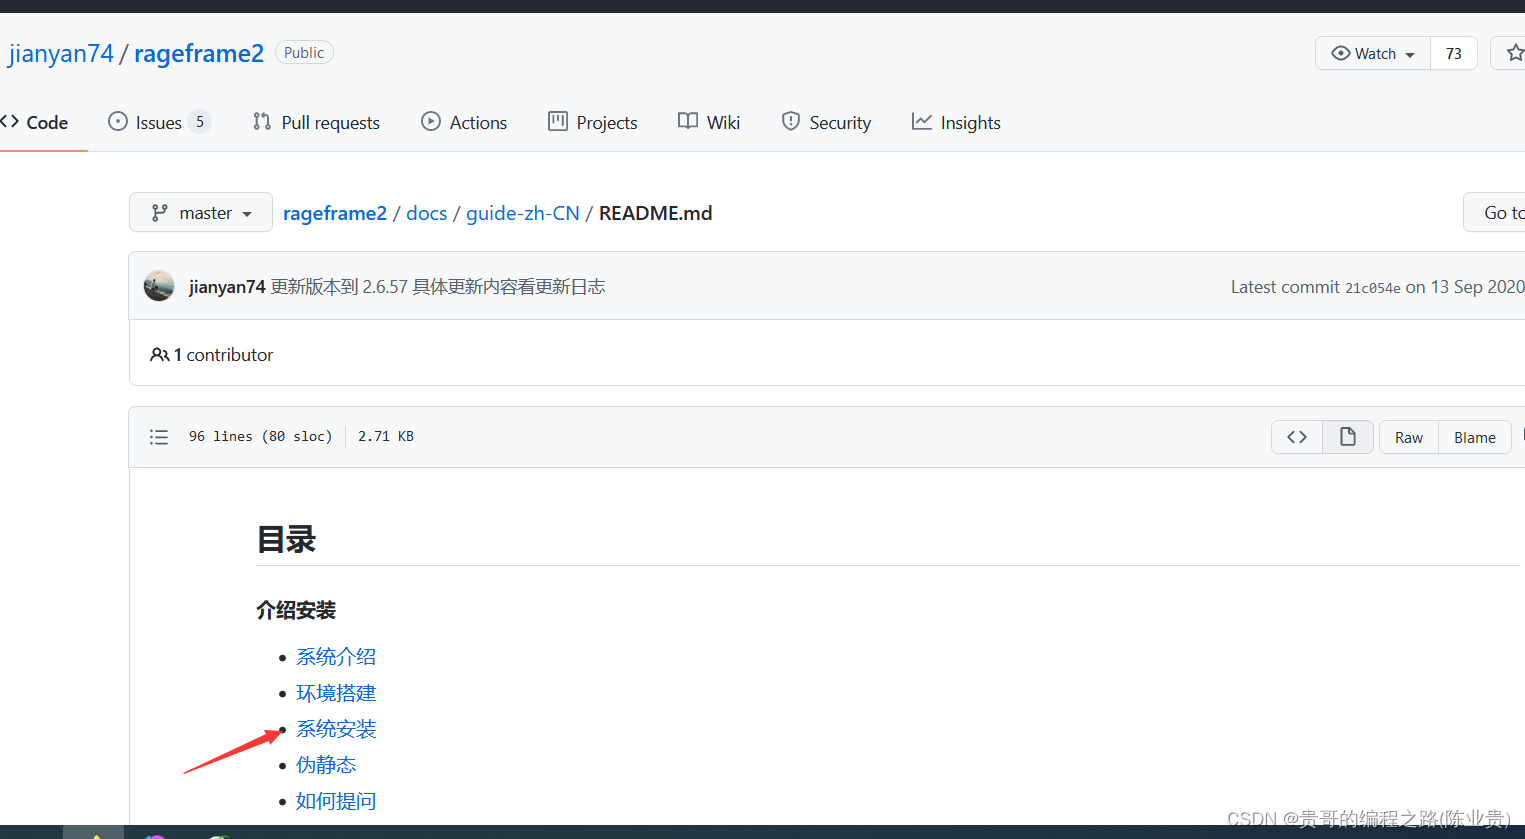The image size is (1525, 839).
Task: Switch to rendered file view icon
Action: click(1348, 437)
